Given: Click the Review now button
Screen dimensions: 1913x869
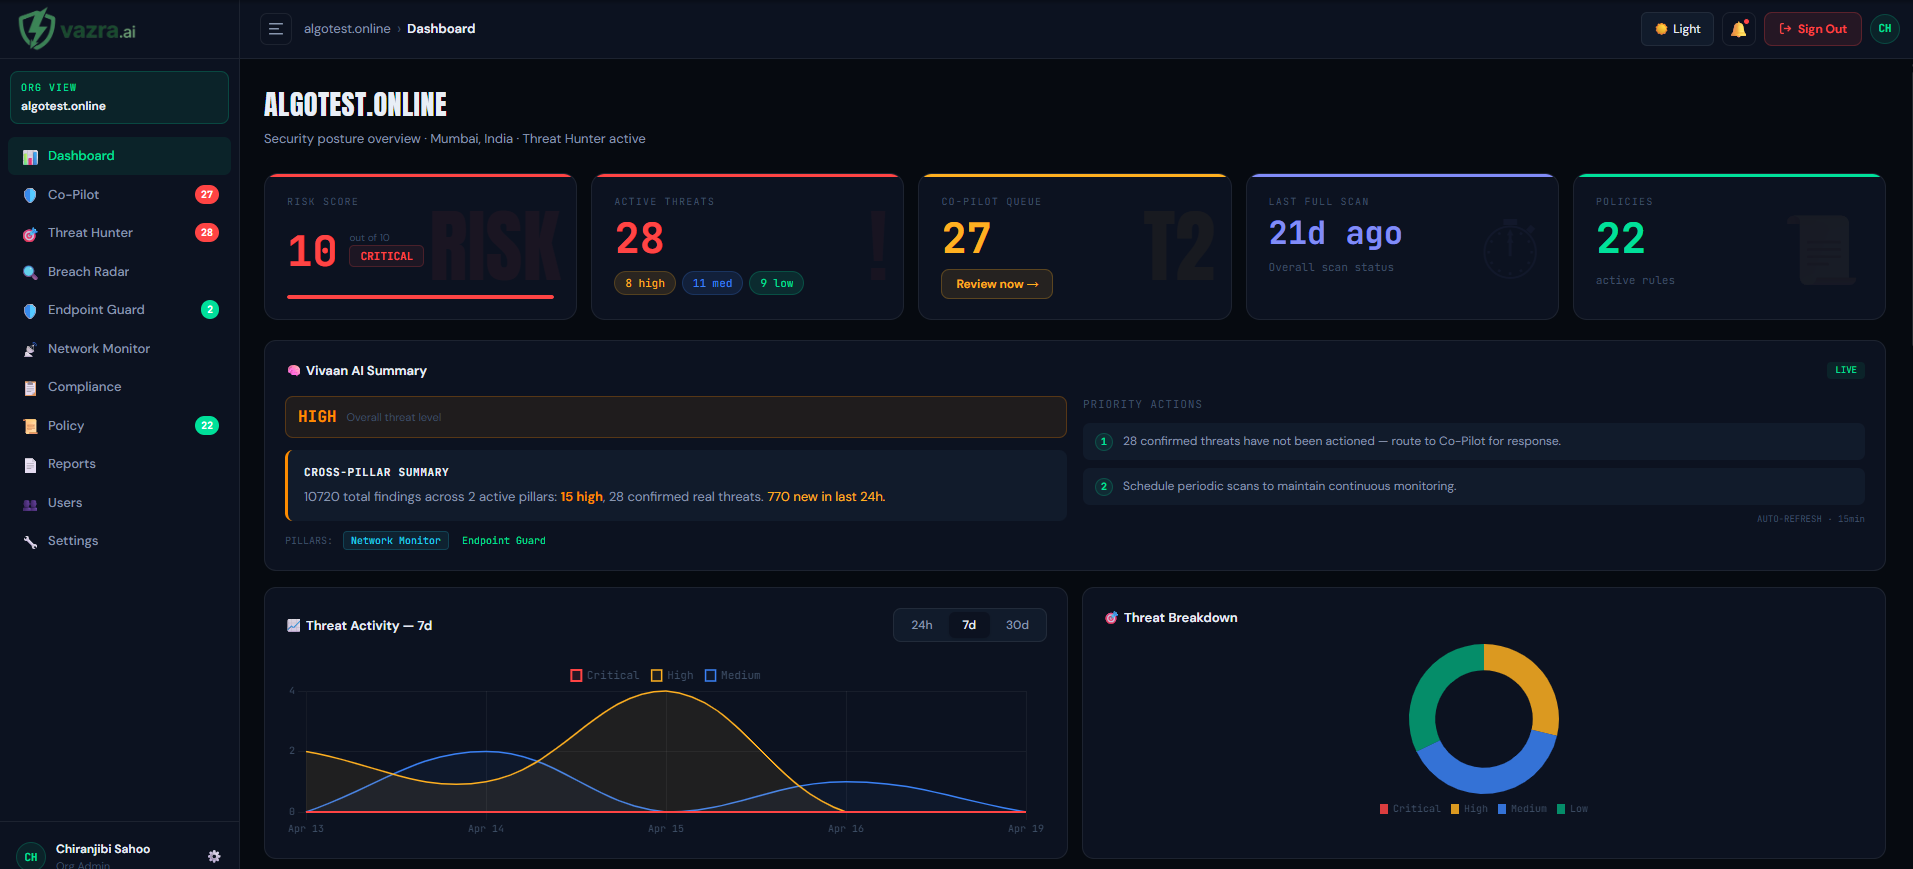Looking at the screenshot, I should [x=997, y=284].
